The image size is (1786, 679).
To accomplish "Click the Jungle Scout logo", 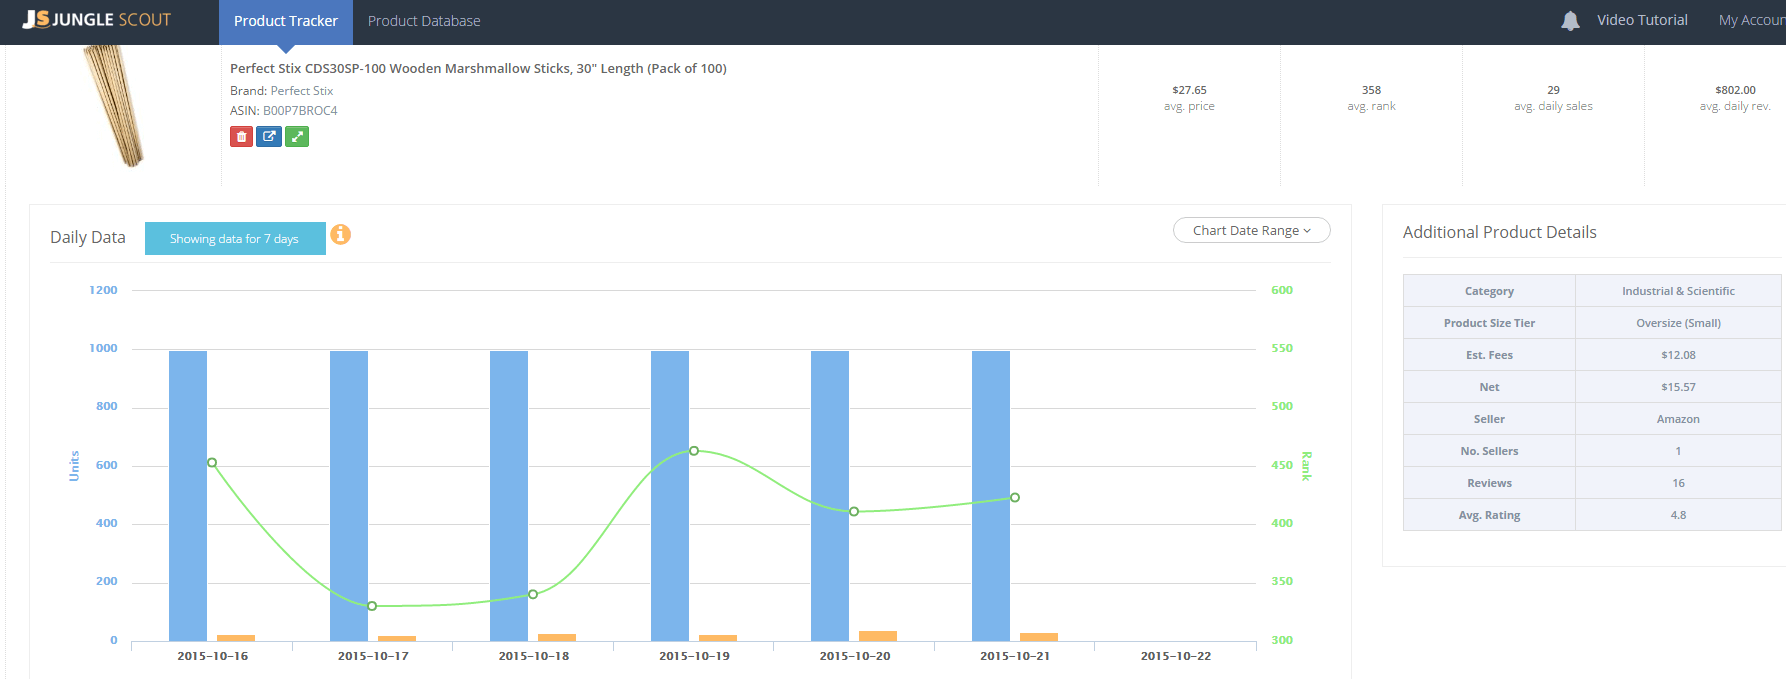I will point(97,20).
